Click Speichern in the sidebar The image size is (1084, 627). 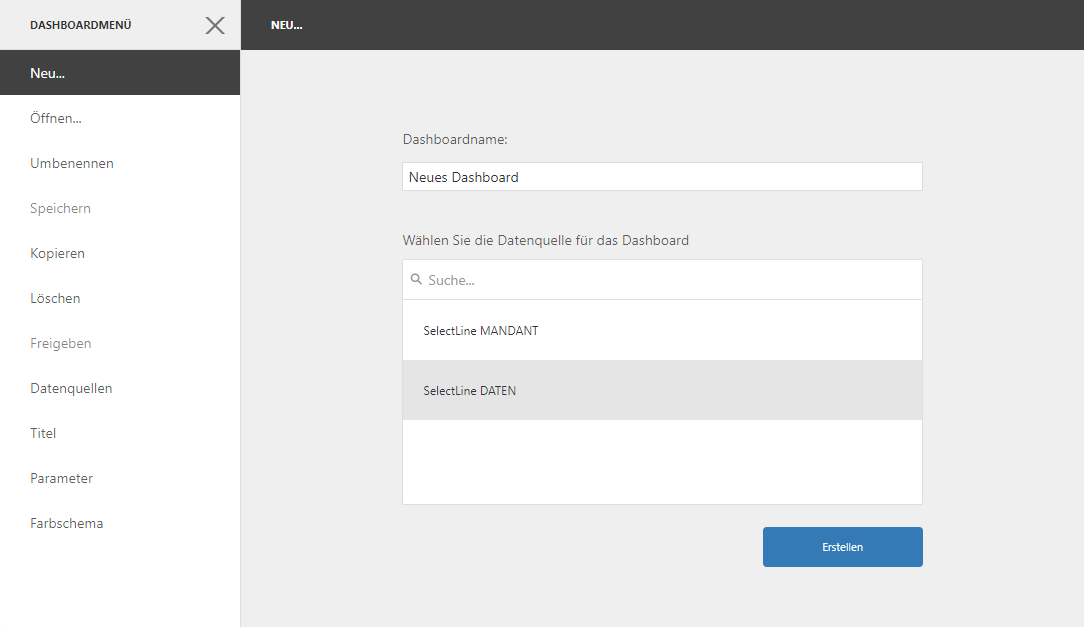click(x=120, y=208)
